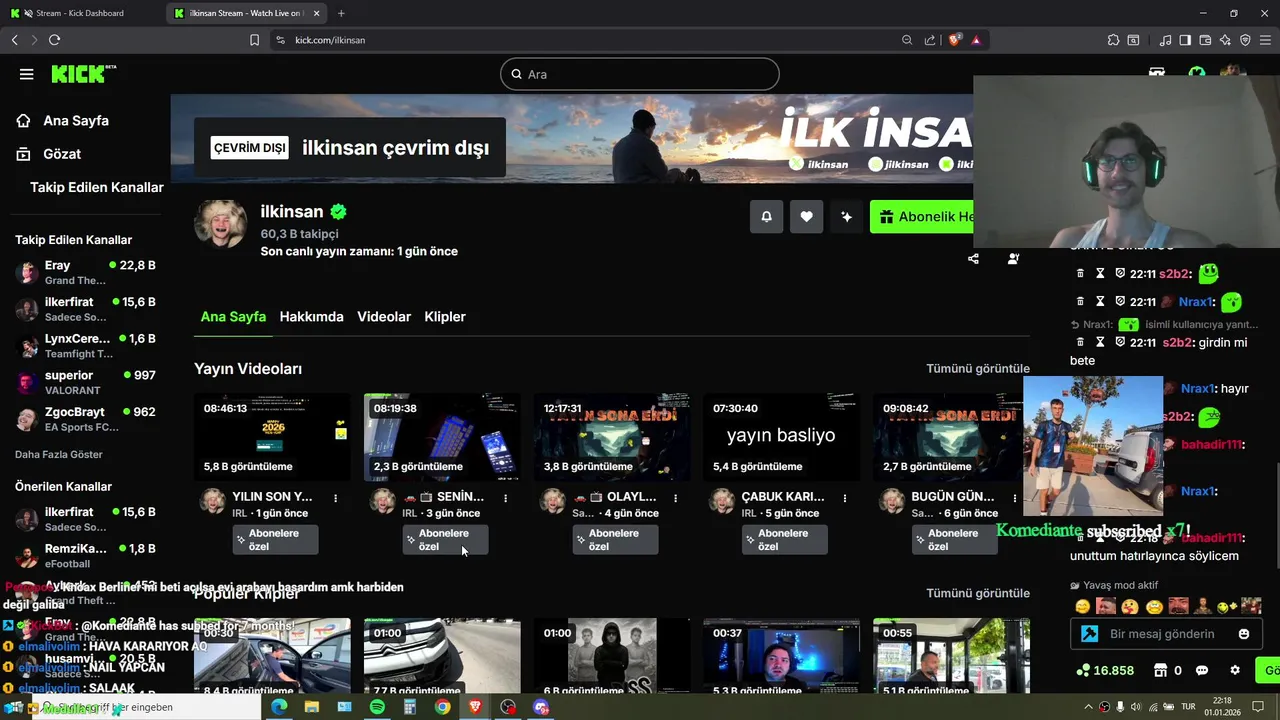This screenshot has width=1280, height=720.
Task: Click the 16.858 channel points
Action: (x=1105, y=670)
